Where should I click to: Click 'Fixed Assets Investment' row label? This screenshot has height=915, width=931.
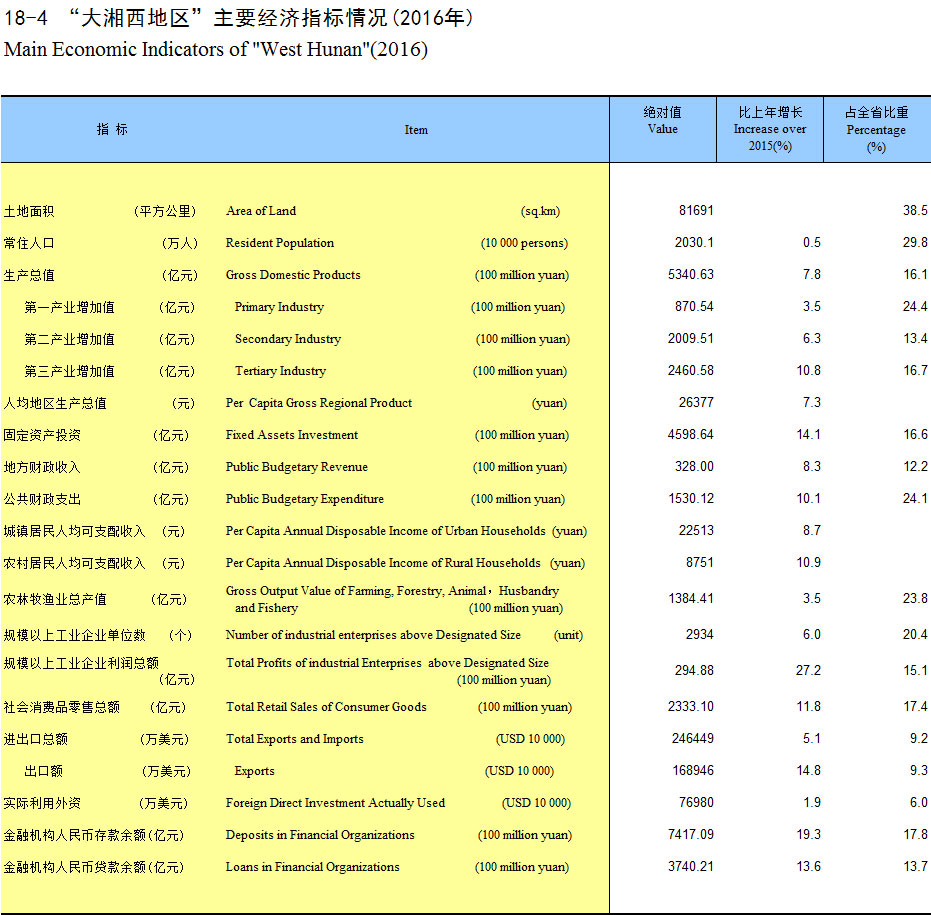(292, 435)
